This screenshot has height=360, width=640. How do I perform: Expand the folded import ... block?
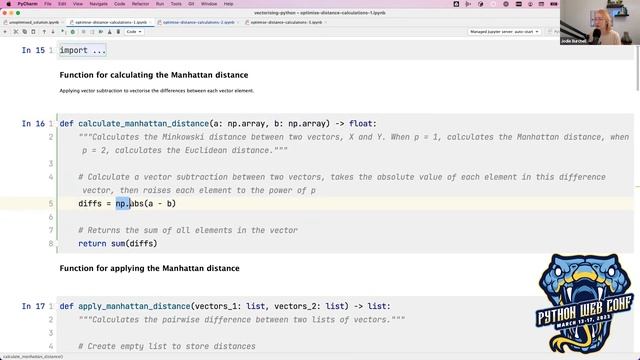[x=83, y=50]
